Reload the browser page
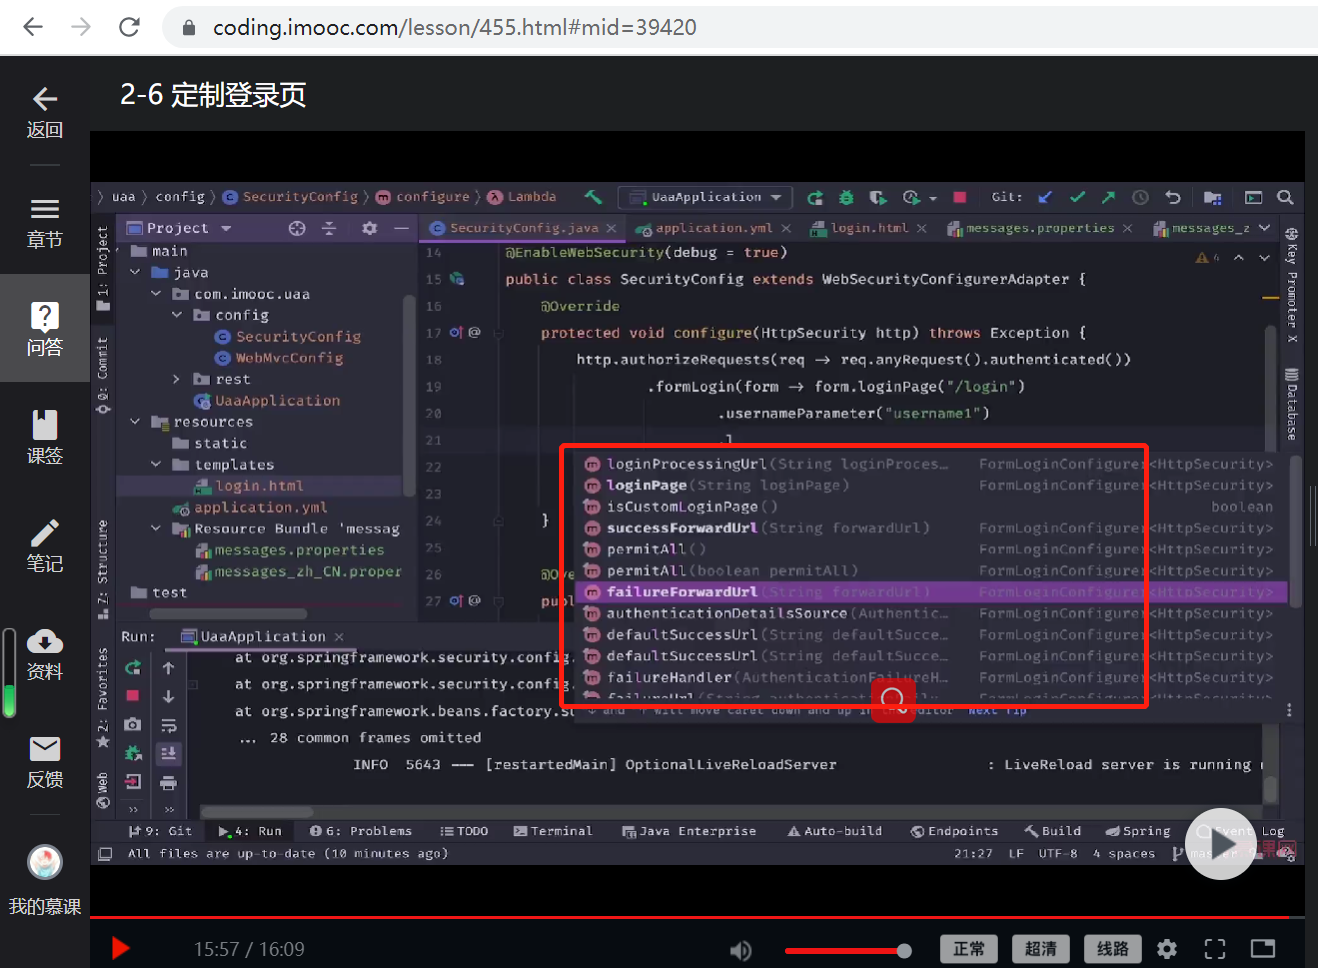The height and width of the screenshot is (968, 1318). point(129,27)
